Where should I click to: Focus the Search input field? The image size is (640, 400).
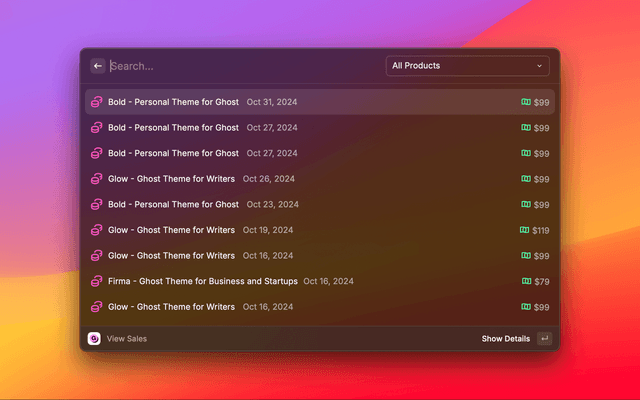pyautogui.click(x=240, y=66)
